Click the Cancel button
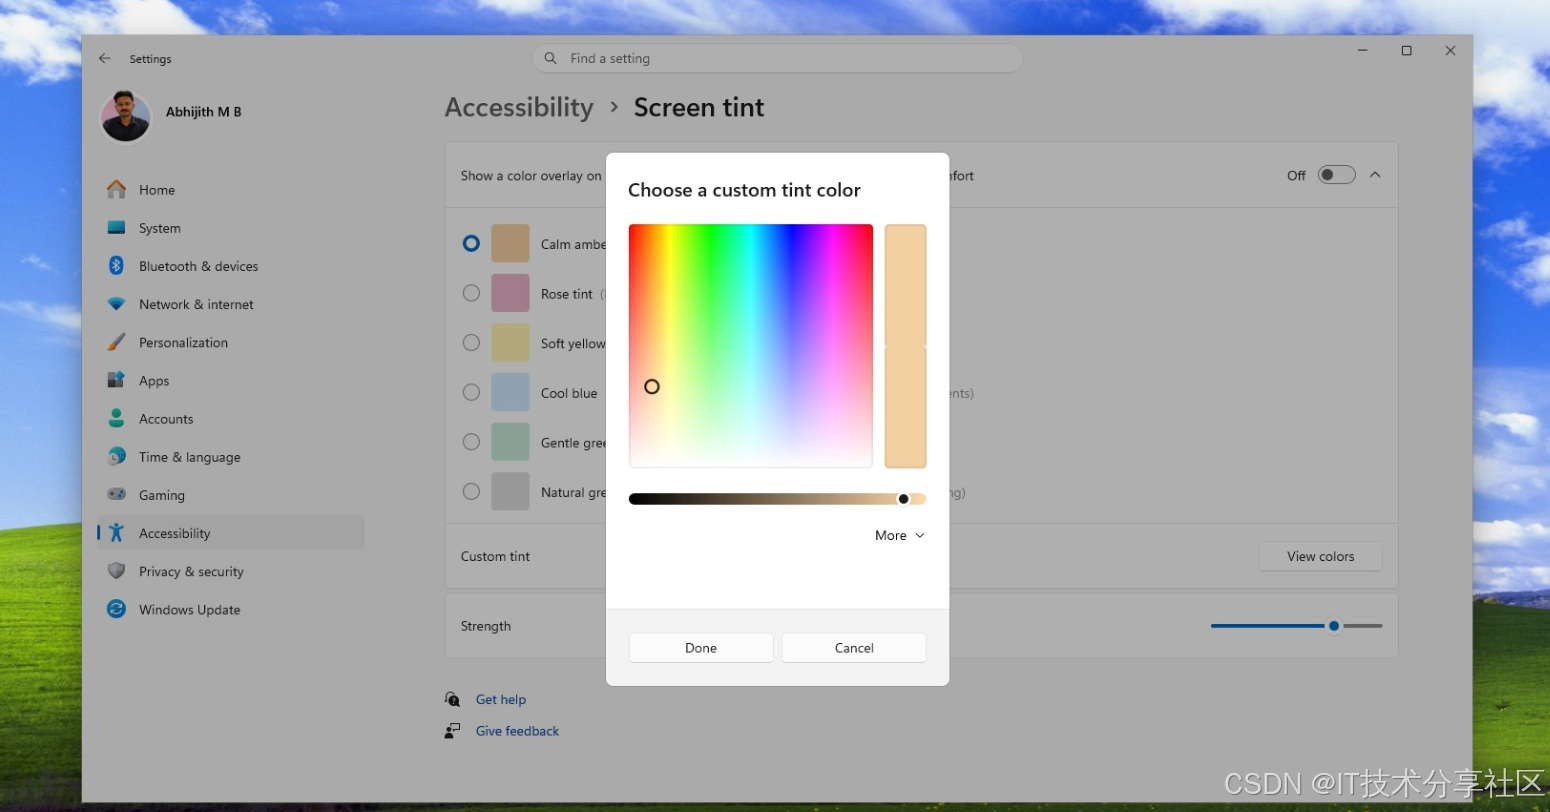The width and height of the screenshot is (1550, 812). coord(854,648)
